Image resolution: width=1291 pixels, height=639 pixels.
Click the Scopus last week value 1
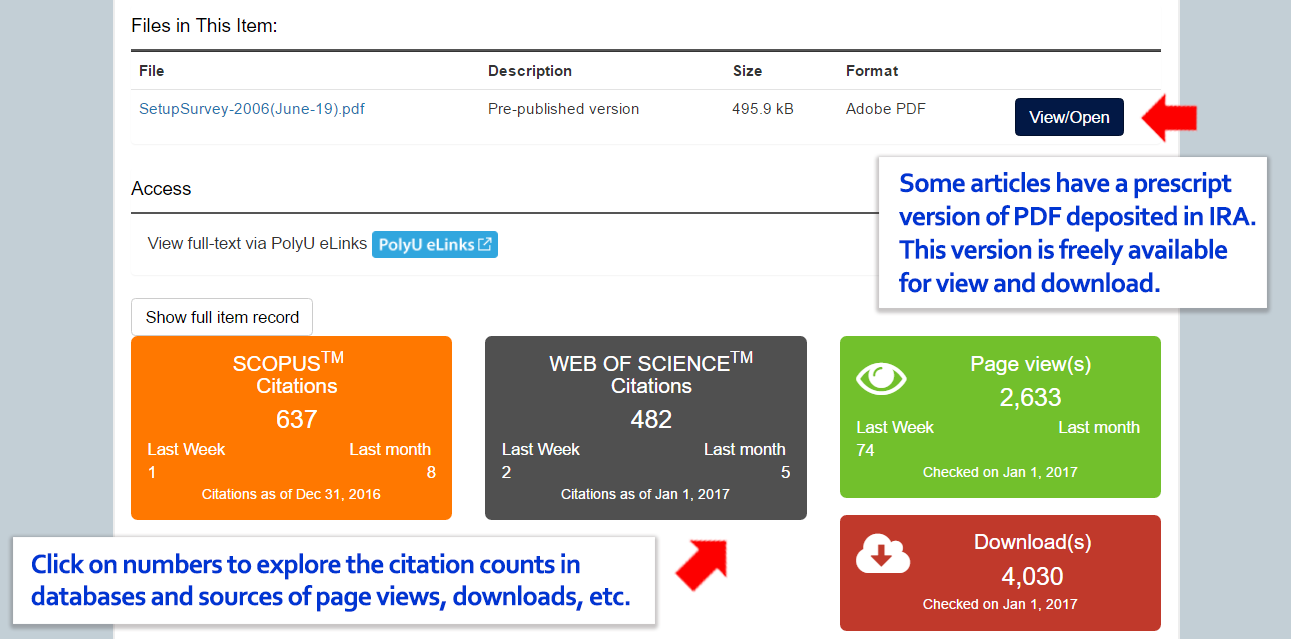pos(152,472)
